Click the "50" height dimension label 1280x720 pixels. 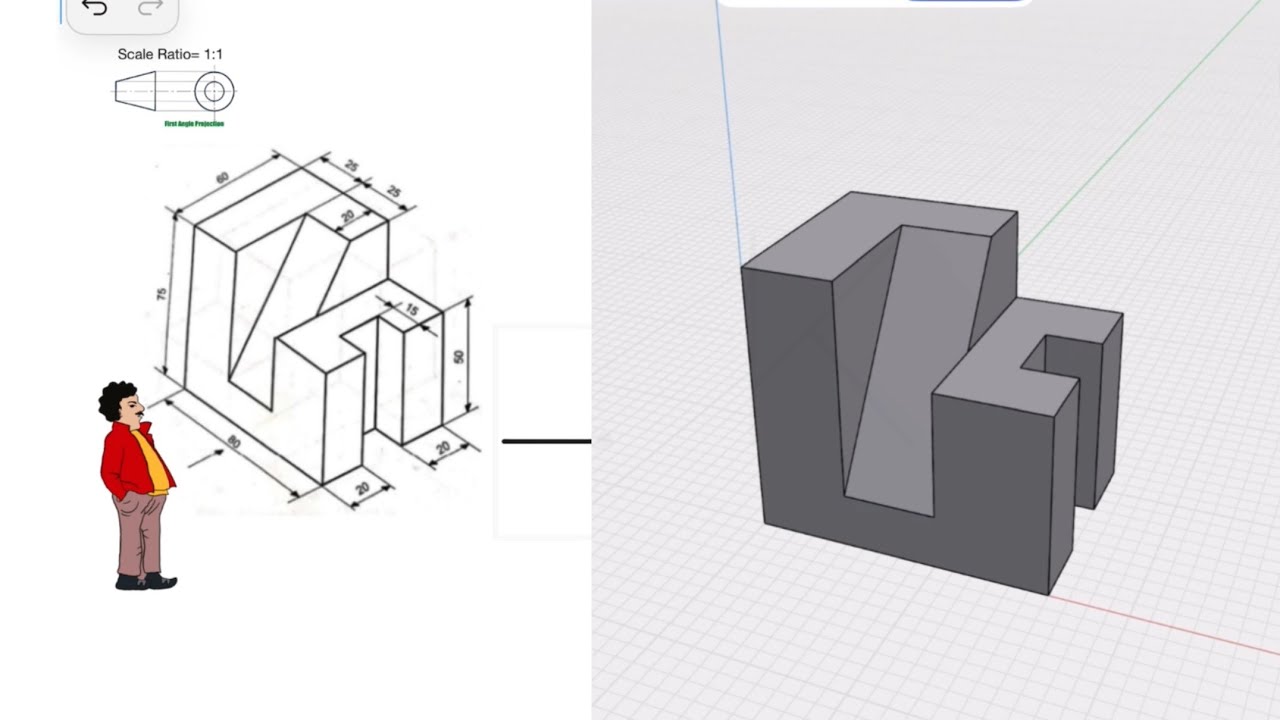click(x=459, y=356)
